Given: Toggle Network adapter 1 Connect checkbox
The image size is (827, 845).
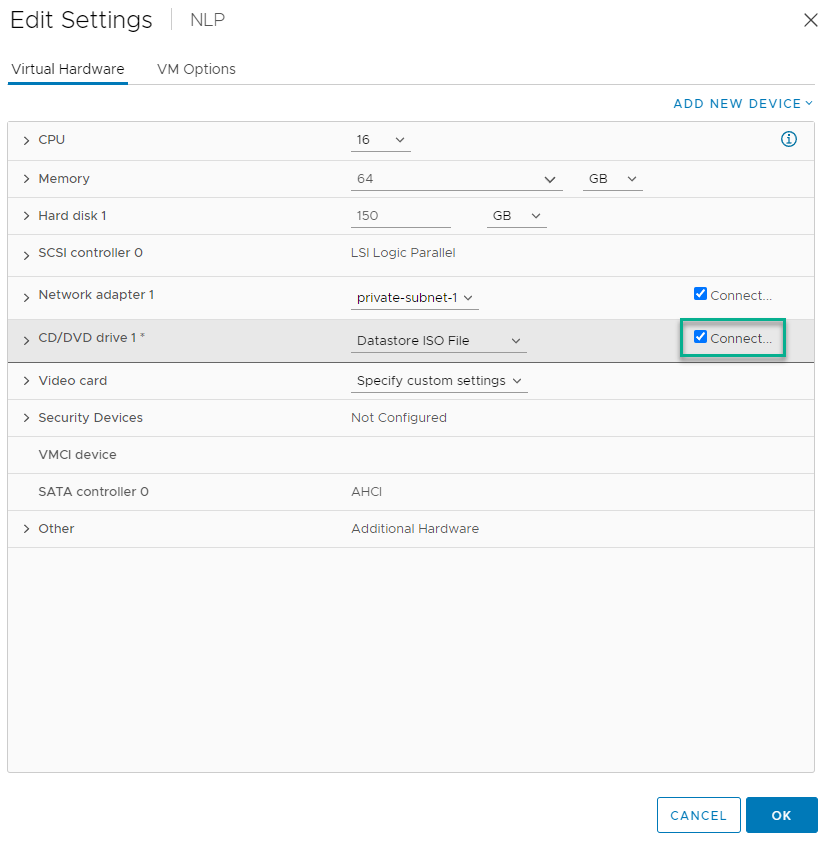Looking at the screenshot, I should 700,294.
